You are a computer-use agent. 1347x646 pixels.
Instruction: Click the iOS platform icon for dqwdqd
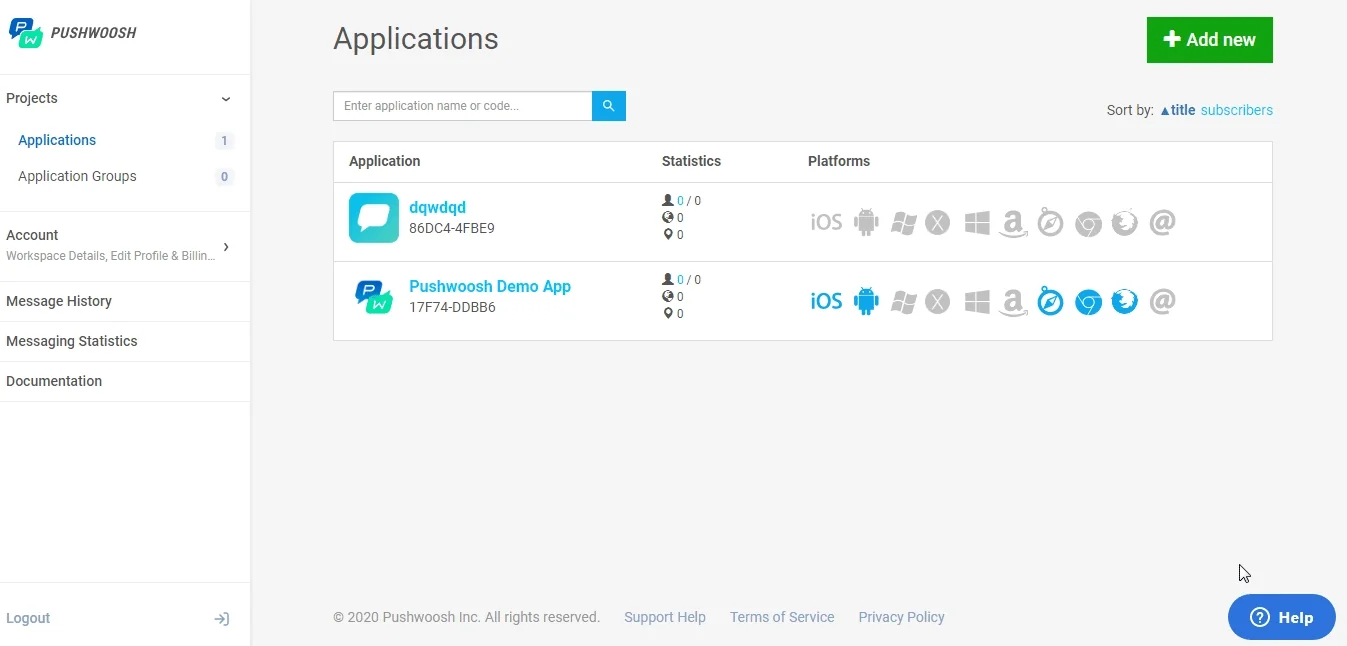[826, 222]
